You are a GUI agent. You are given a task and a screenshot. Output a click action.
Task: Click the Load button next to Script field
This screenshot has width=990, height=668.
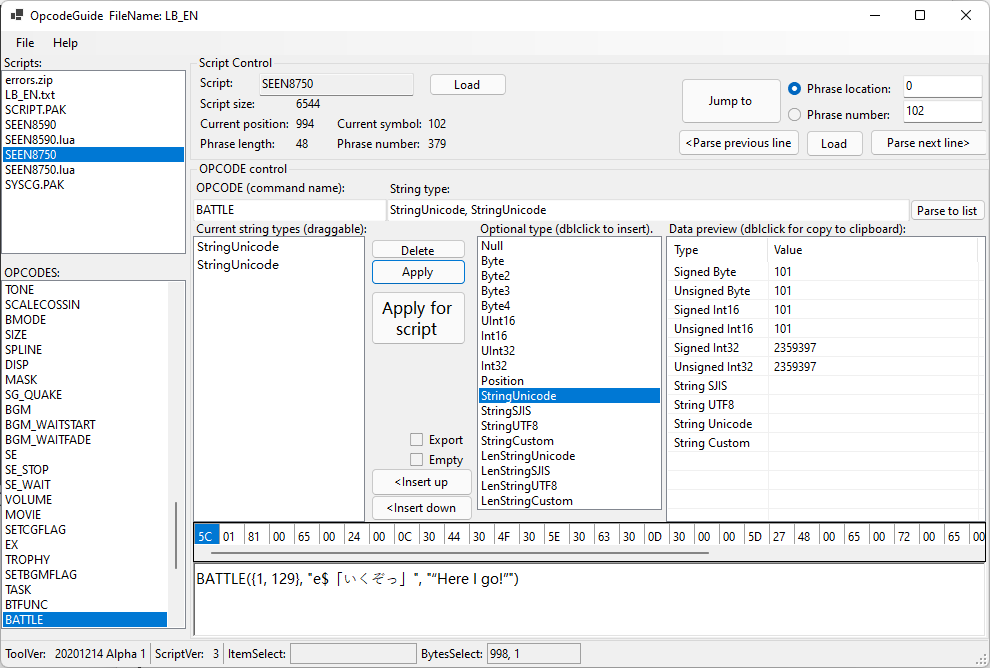coord(467,85)
